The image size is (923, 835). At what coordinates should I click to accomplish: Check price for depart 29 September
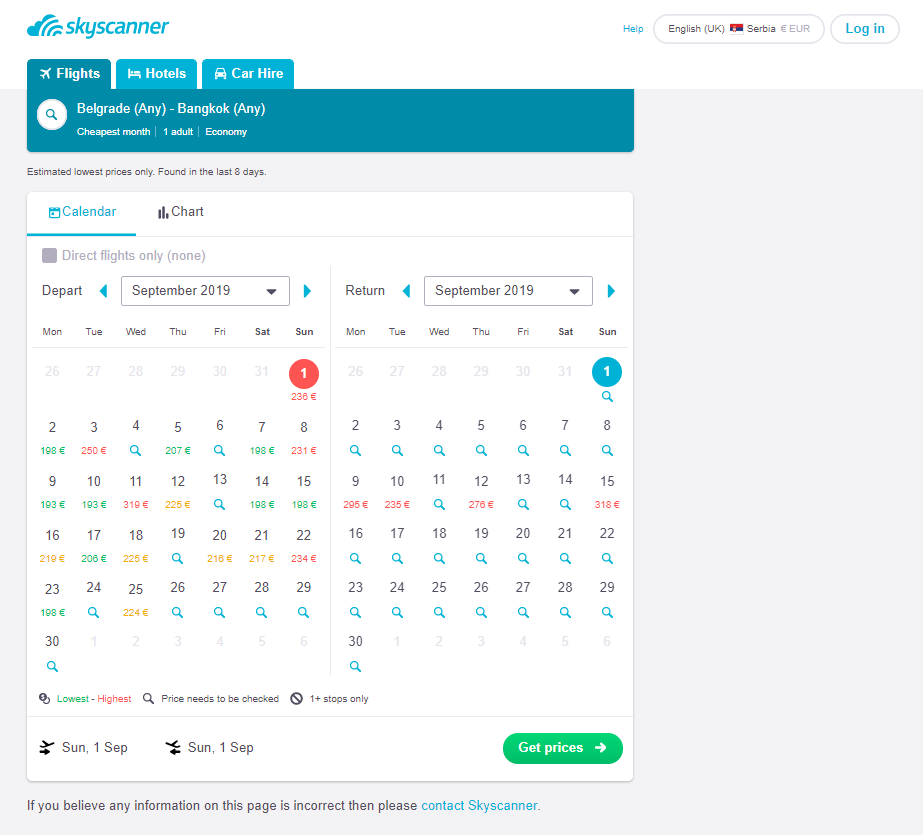(304, 612)
